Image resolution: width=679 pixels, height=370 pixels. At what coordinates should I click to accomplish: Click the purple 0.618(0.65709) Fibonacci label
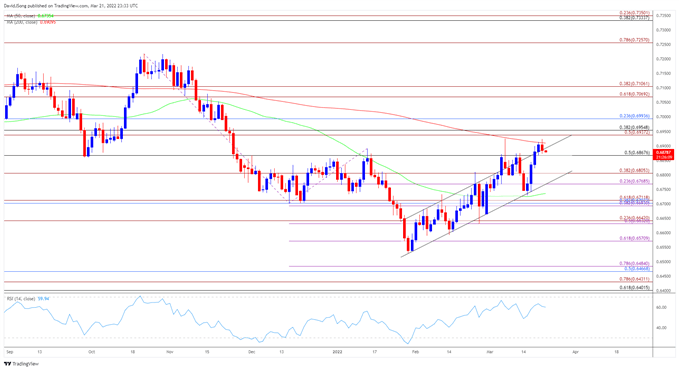(x=634, y=238)
